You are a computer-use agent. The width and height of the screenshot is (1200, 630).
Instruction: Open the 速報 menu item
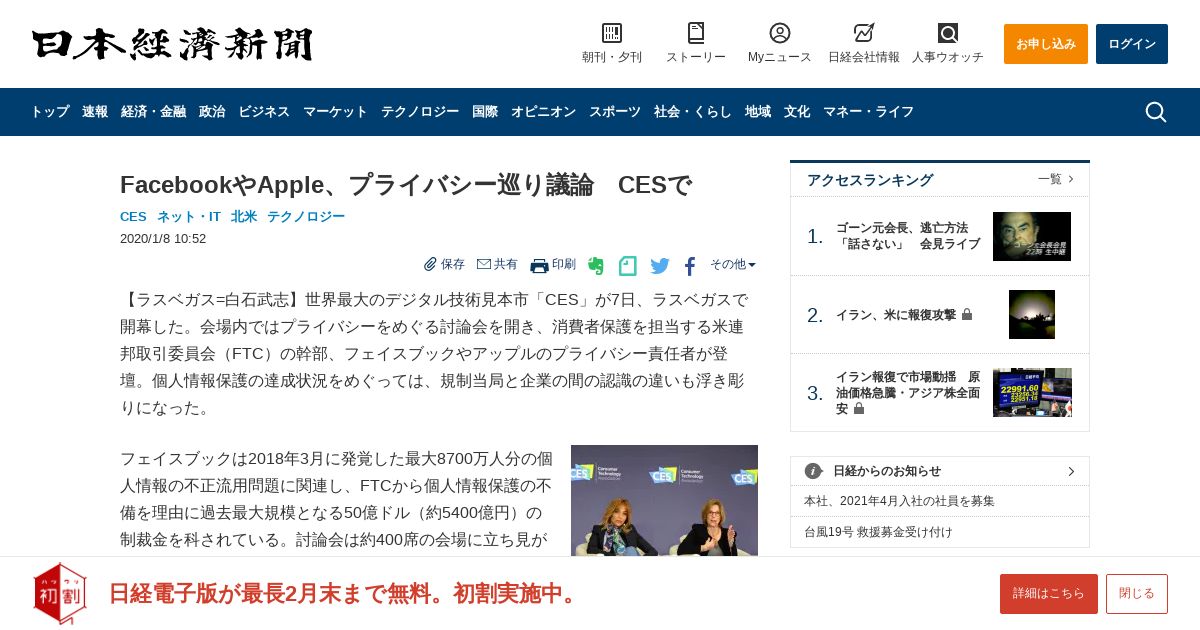pos(95,112)
